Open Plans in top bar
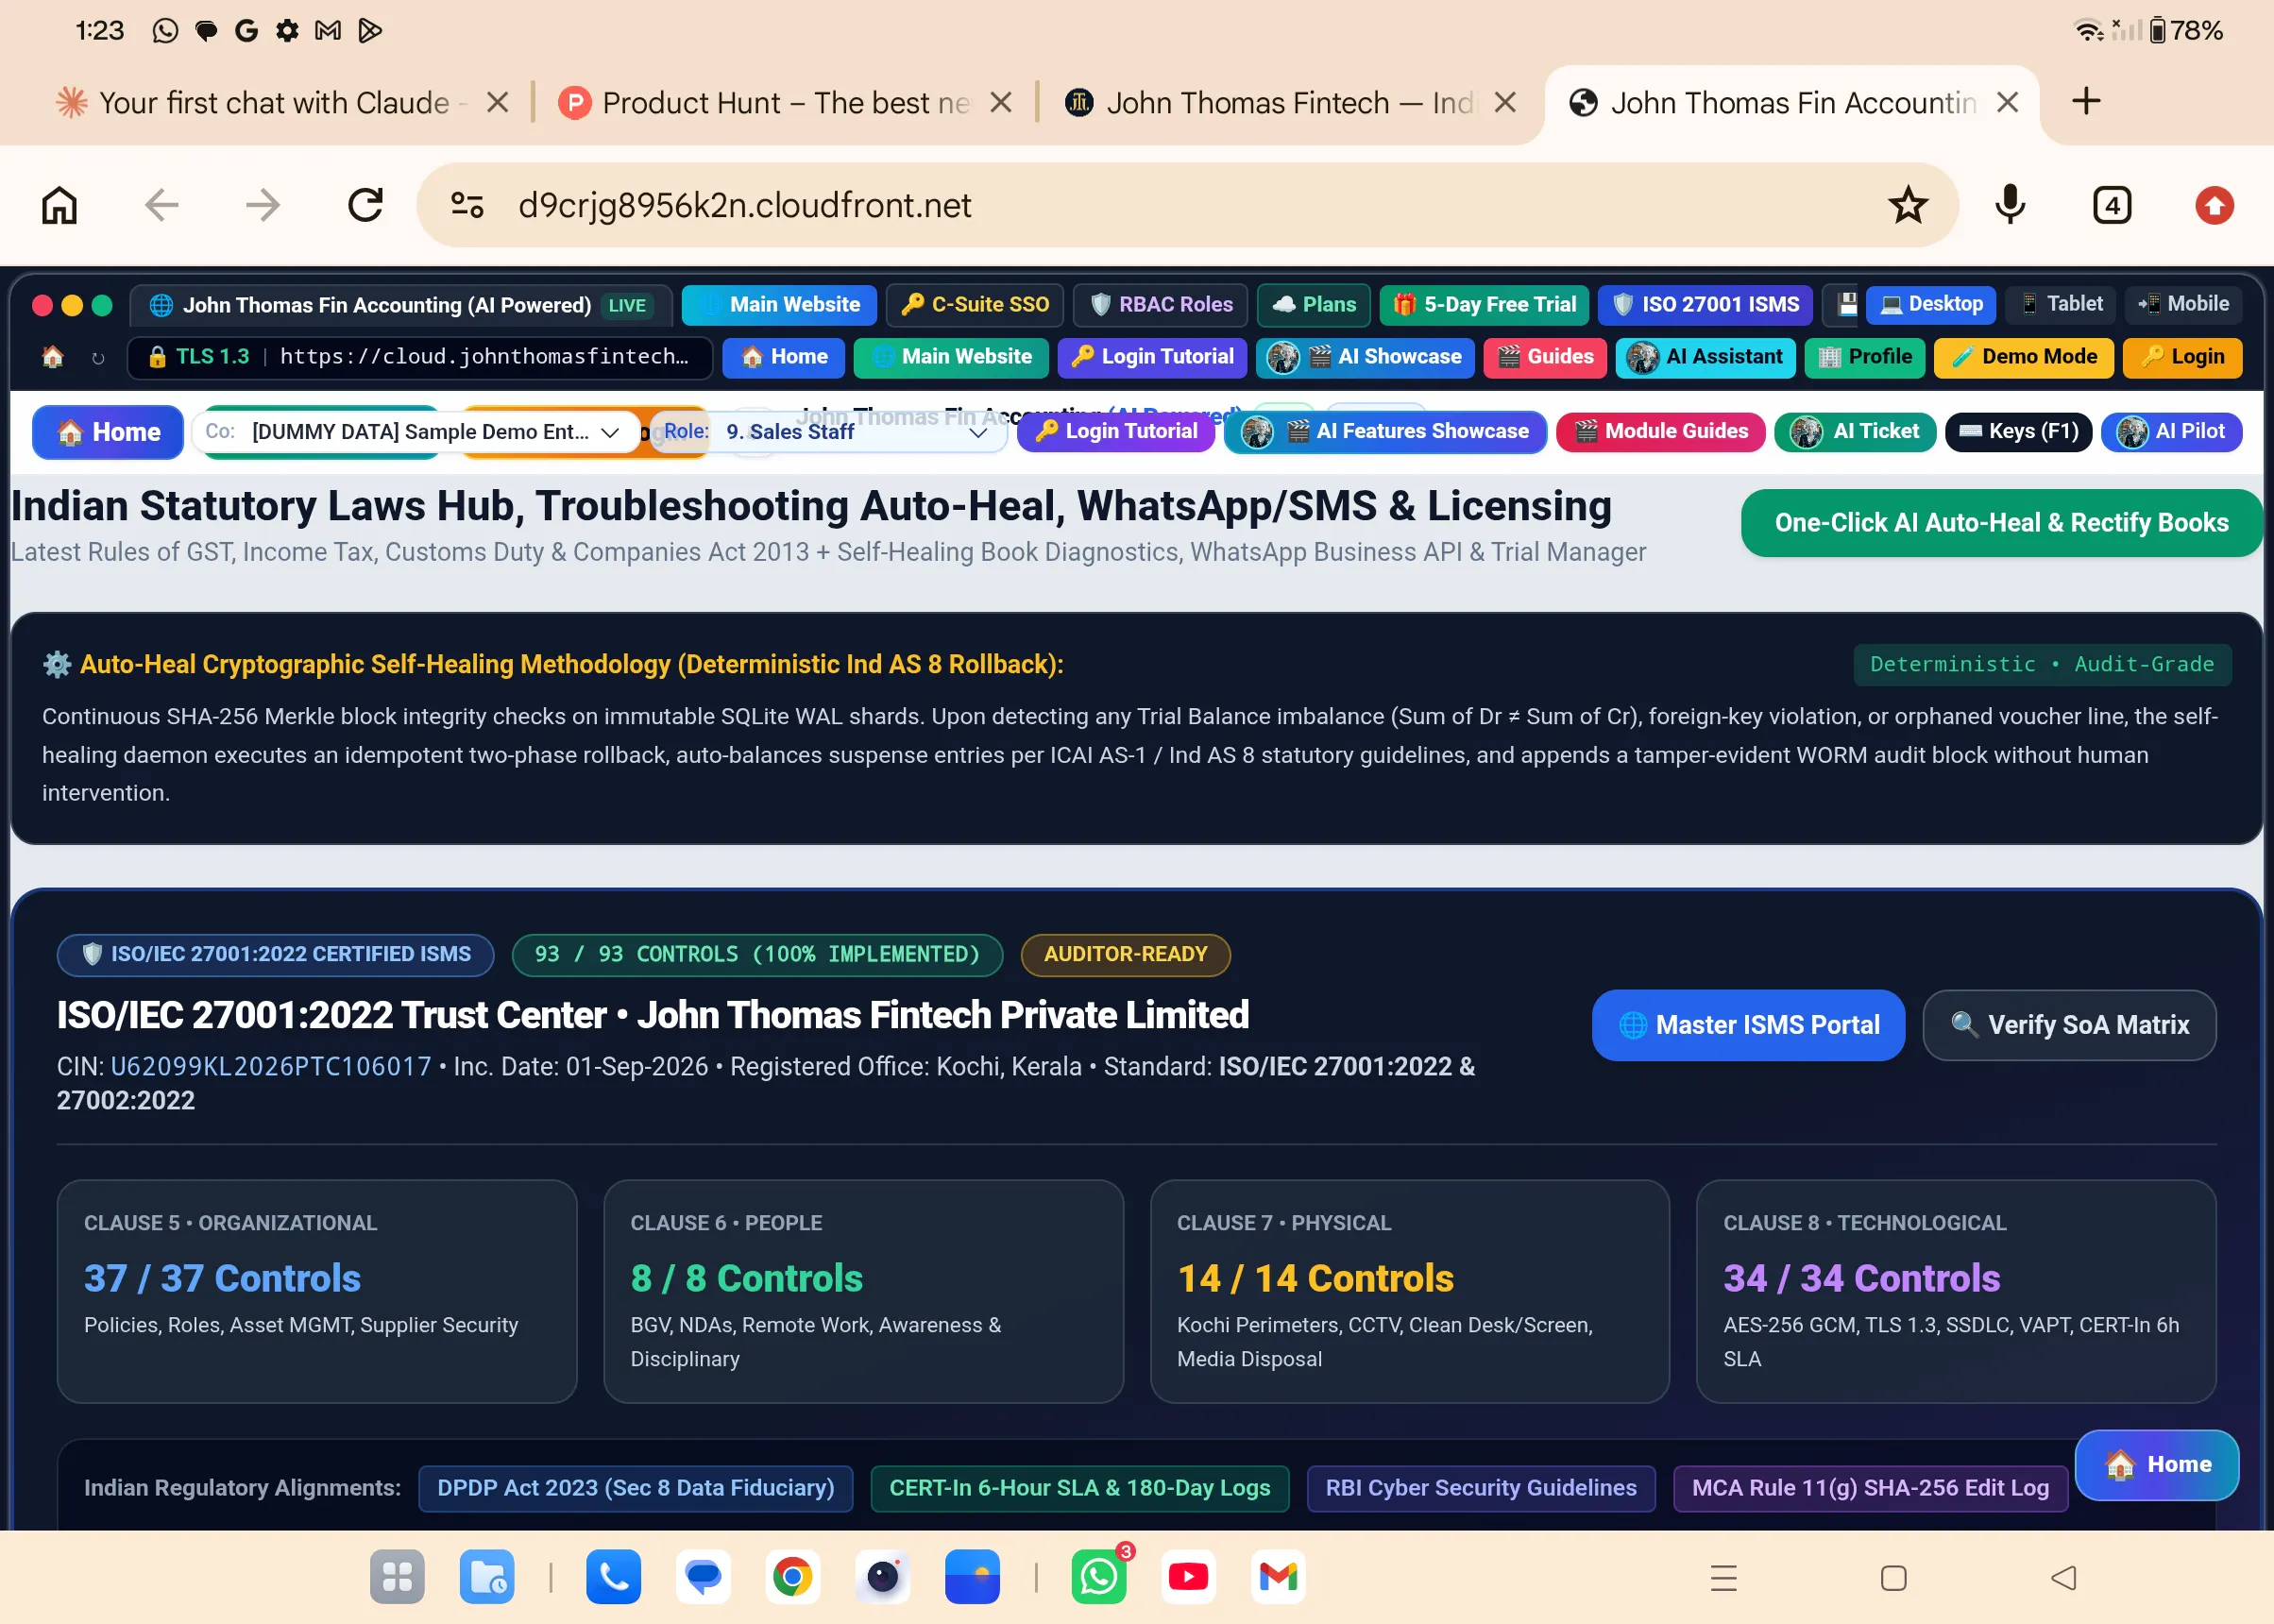Image resolution: width=2274 pixels, height=1624 pixels. point(1313,305)
